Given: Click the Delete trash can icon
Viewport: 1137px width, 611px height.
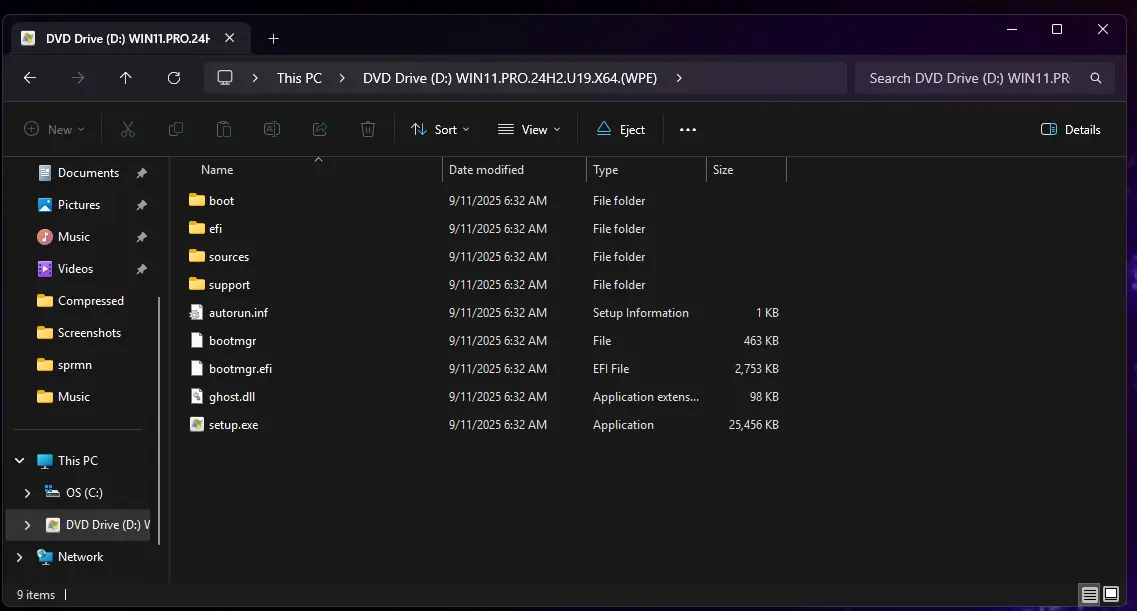Looking at the screenshot, I should (x=368, y=129).
